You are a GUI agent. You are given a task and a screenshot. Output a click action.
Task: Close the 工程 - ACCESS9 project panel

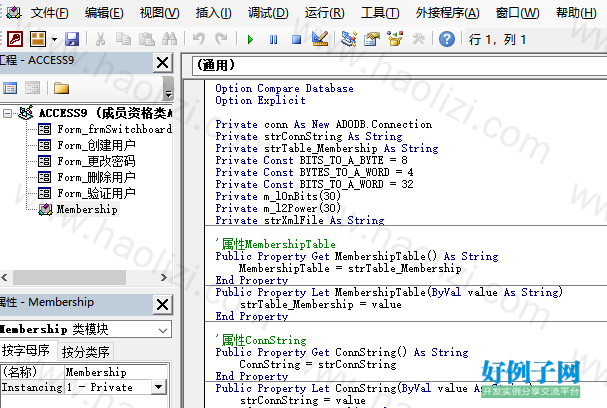coord(163,62)
